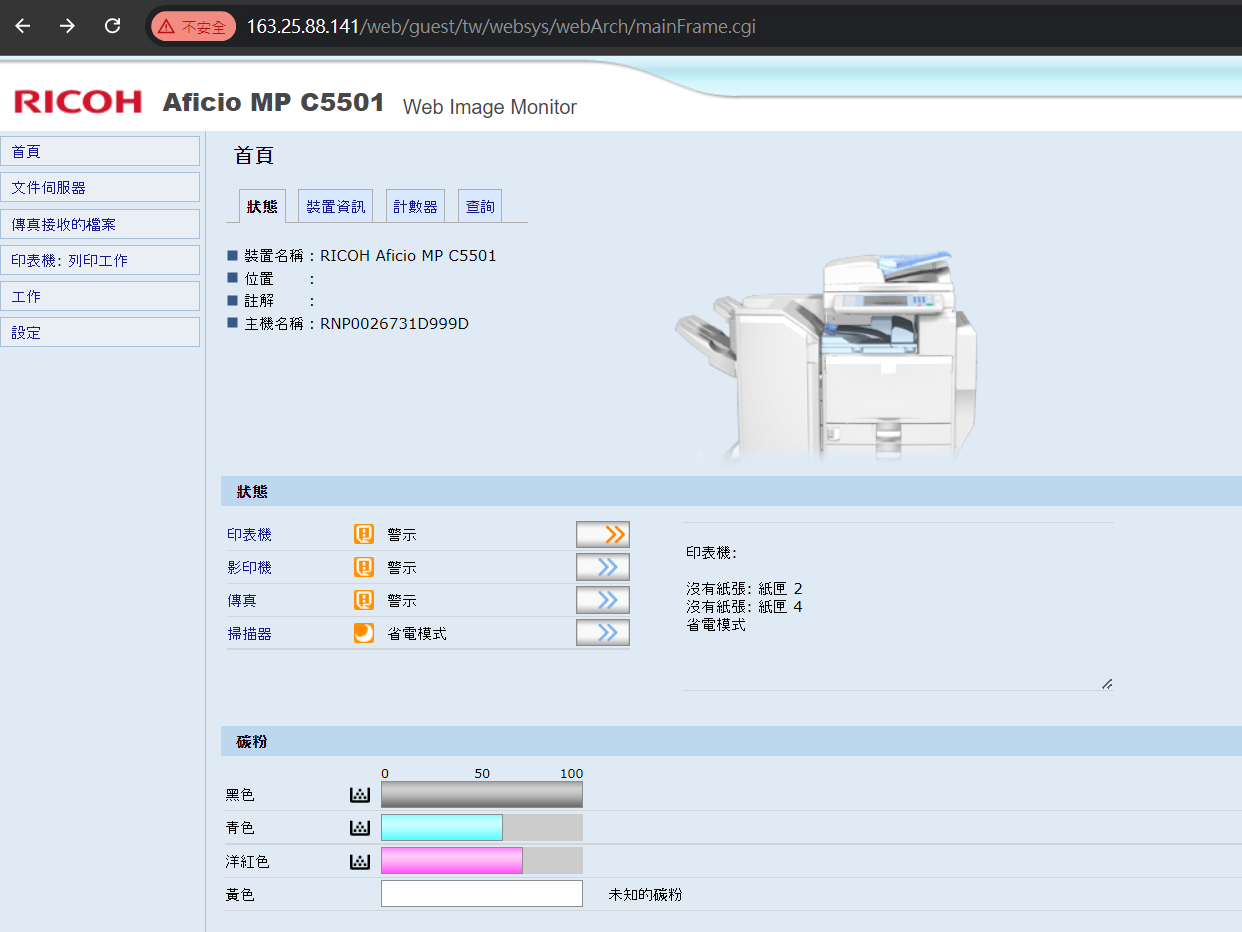
Task: Click the 掃描器 energy saver moon icon
Action: tap(364, 634)
